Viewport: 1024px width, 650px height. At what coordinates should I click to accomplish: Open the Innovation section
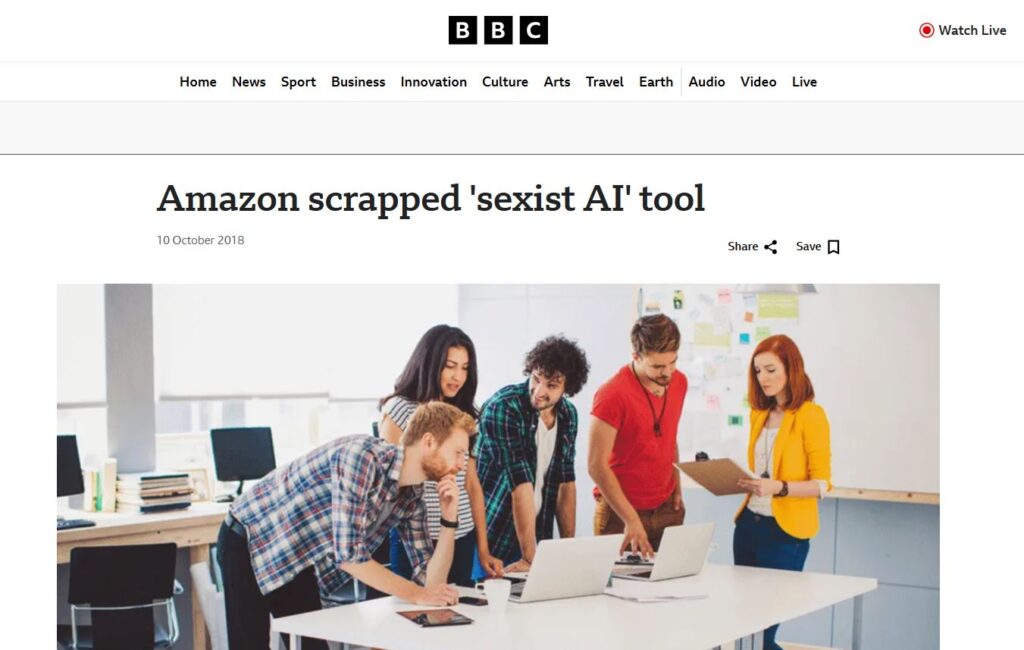(434, 82)
